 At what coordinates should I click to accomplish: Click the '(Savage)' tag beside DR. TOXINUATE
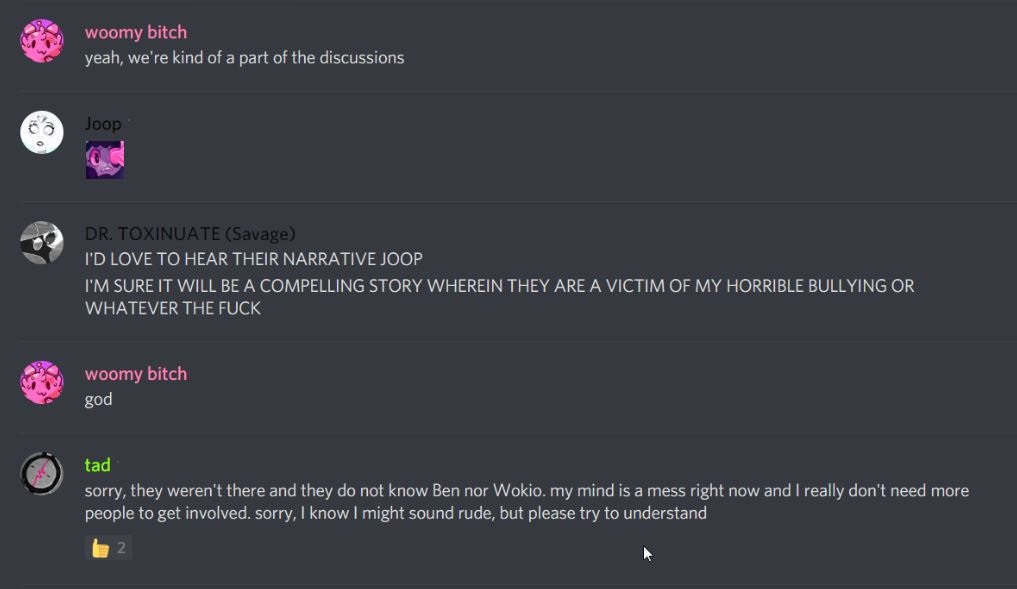pos(260,234)
